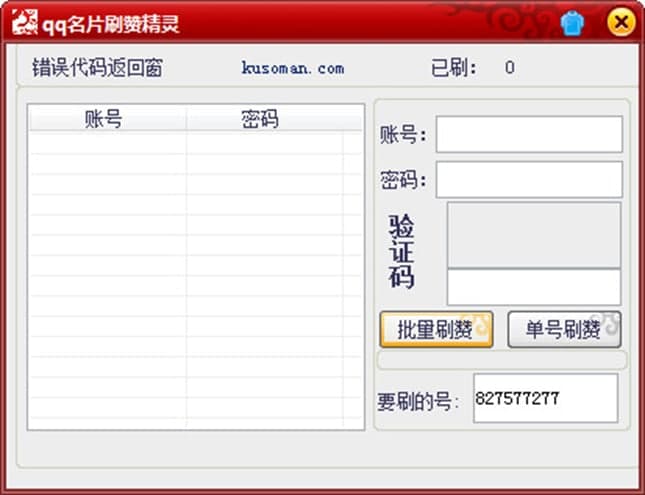Click the app logo in title bar

pos(25,22)
